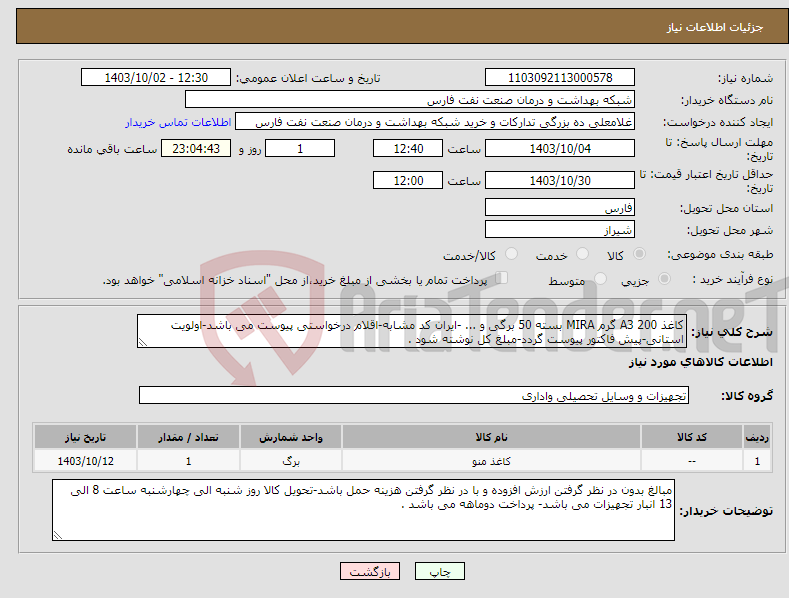Click the کاغذ منو item name cell

pyautogui.click(x=491, y=461)
